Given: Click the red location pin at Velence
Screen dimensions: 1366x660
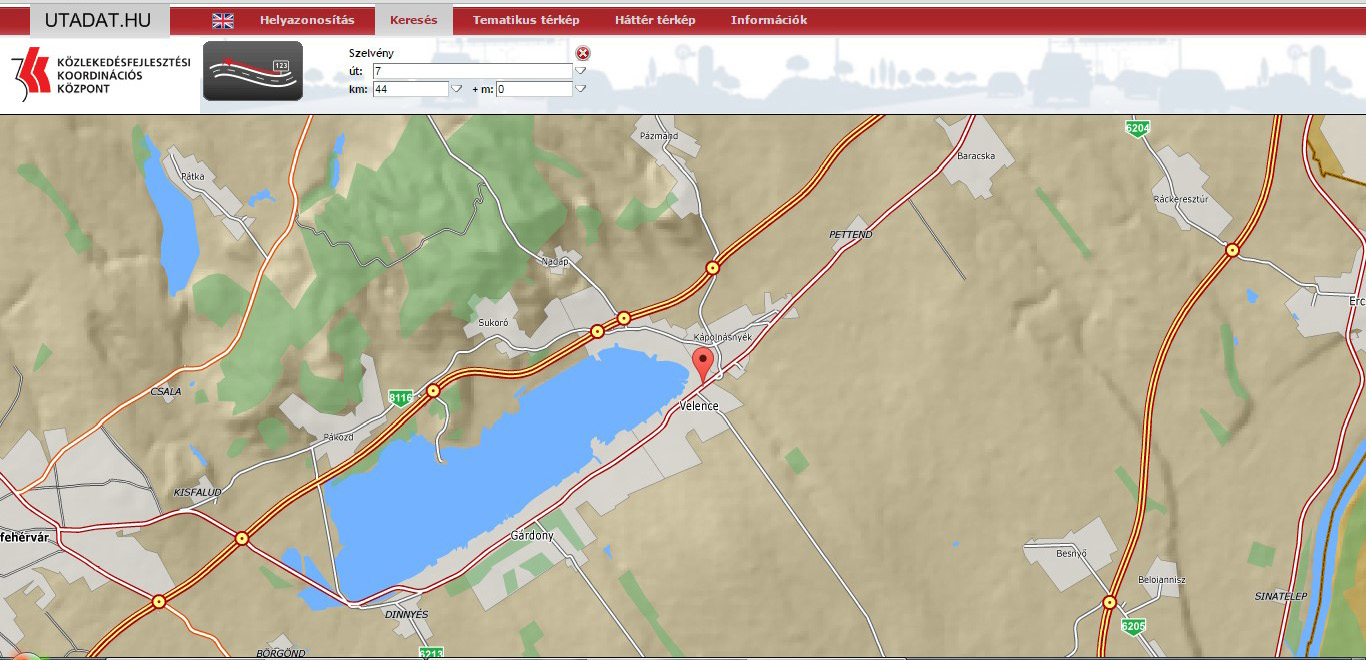Looking at the screenshot, I should pyautogui.click(x=703, y=365).
